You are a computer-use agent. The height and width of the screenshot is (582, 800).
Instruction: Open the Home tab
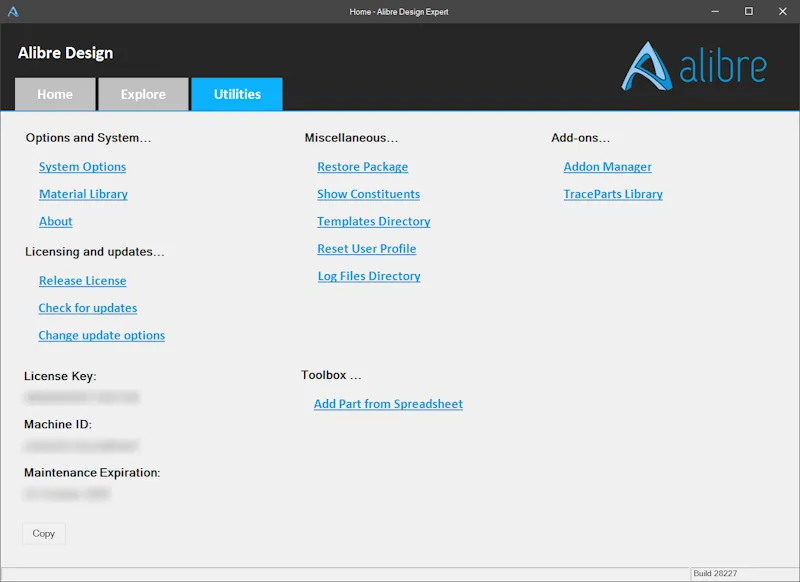55,94
